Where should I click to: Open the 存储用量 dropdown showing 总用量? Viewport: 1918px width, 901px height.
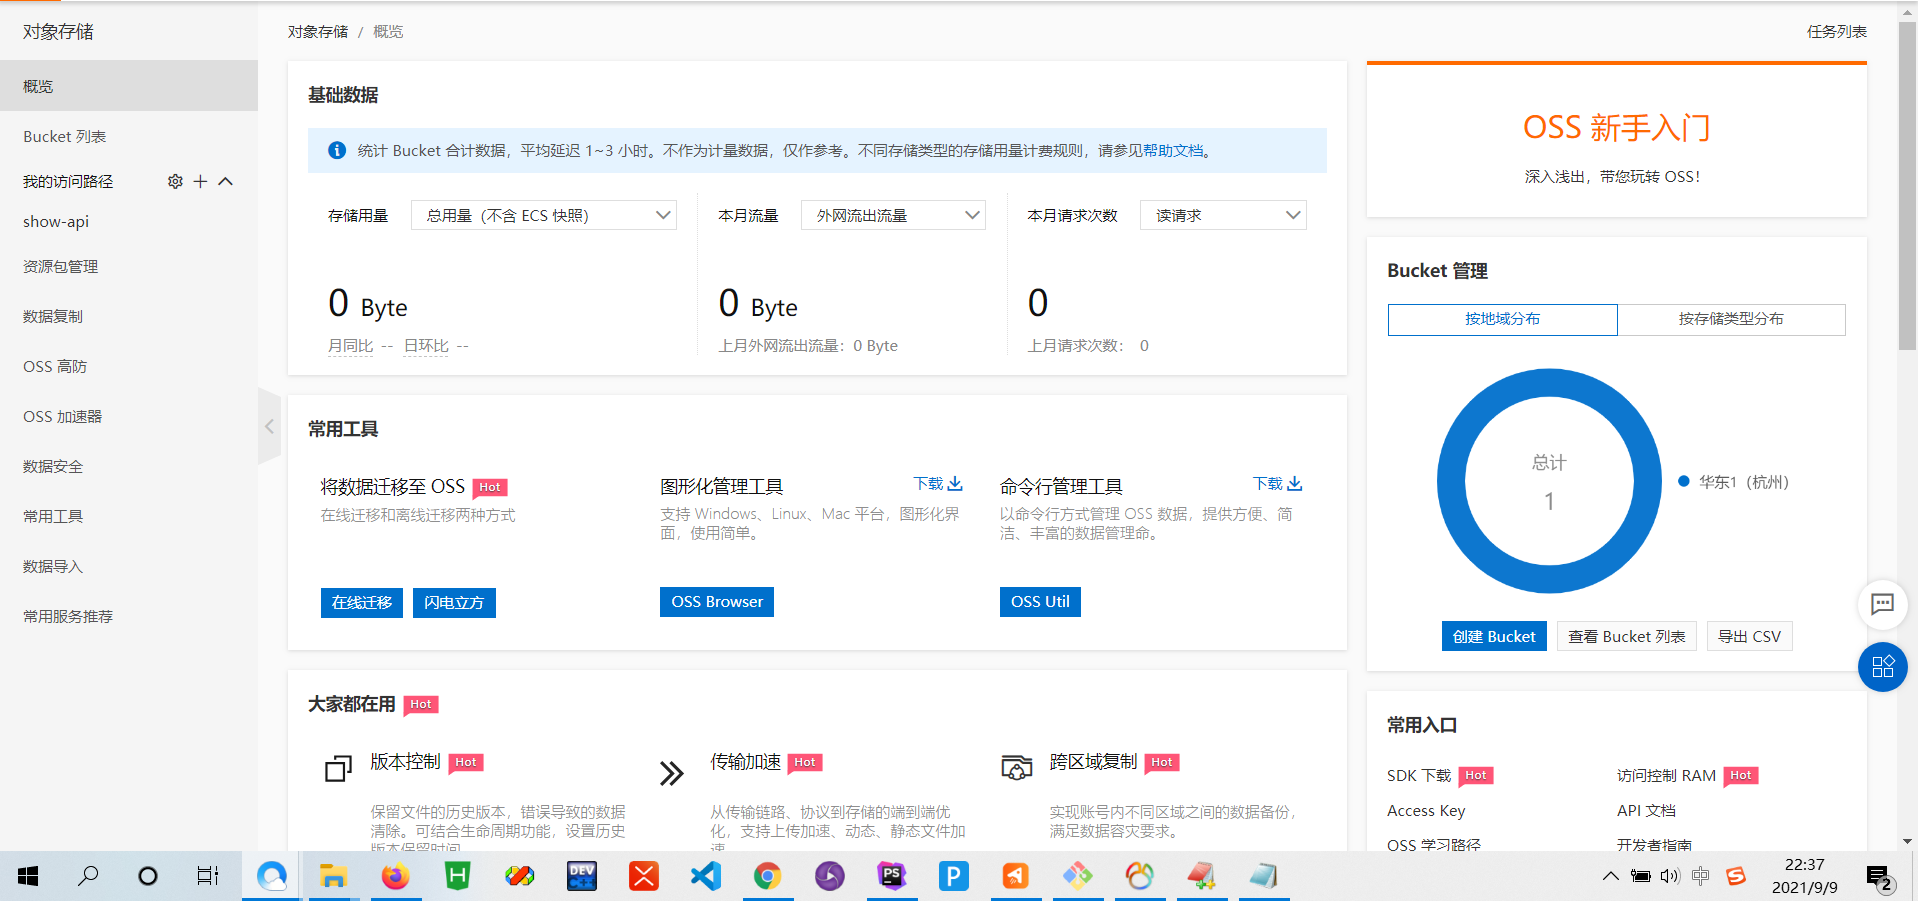pyautogui.click(x=543, y=214)
